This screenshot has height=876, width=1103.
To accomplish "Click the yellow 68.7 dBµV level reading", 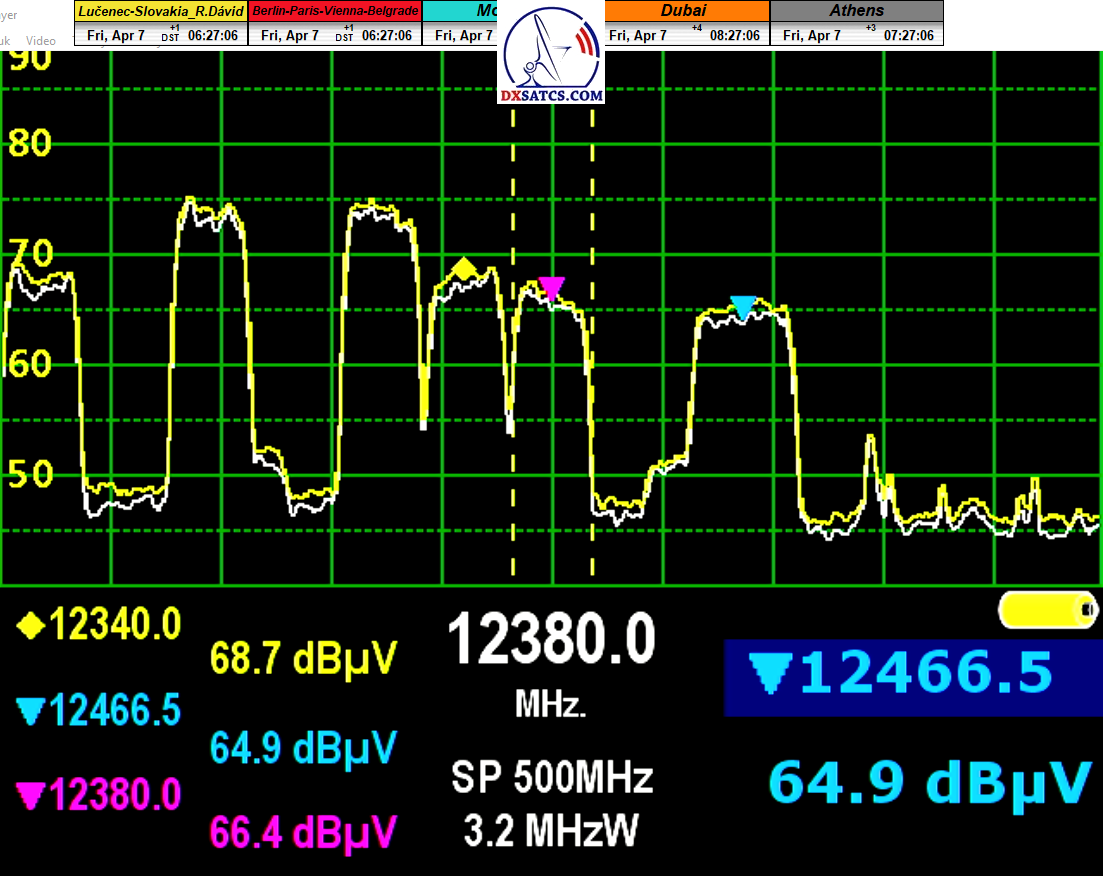I will [304, 658].
